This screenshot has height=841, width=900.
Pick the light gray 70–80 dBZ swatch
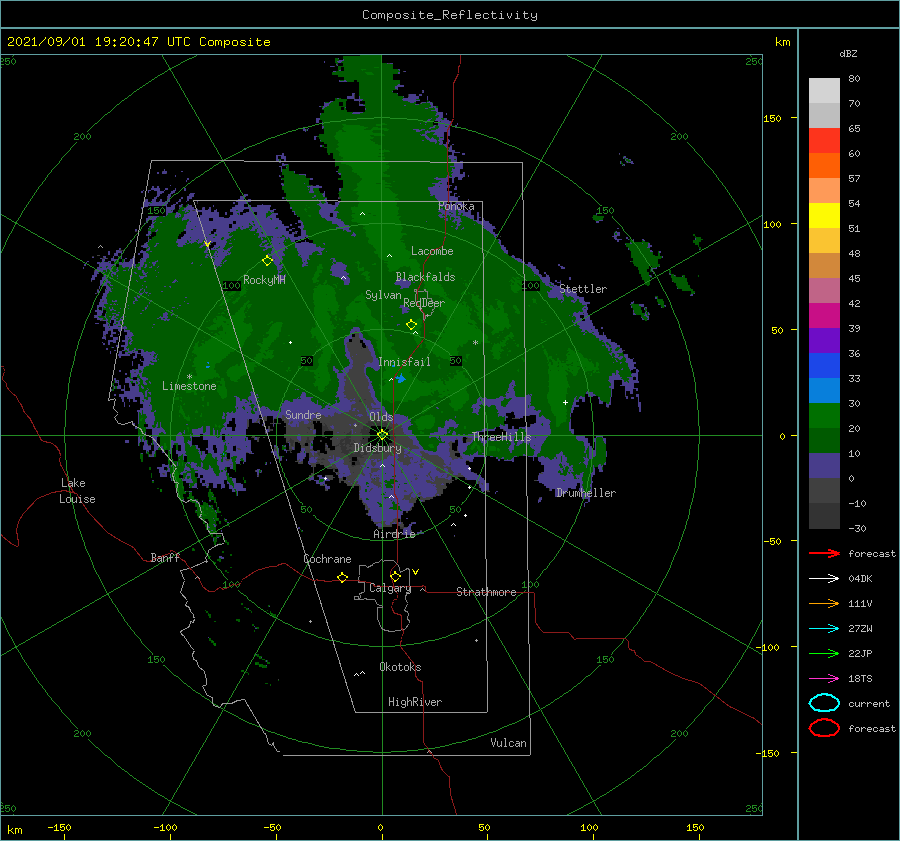point(824,91)
